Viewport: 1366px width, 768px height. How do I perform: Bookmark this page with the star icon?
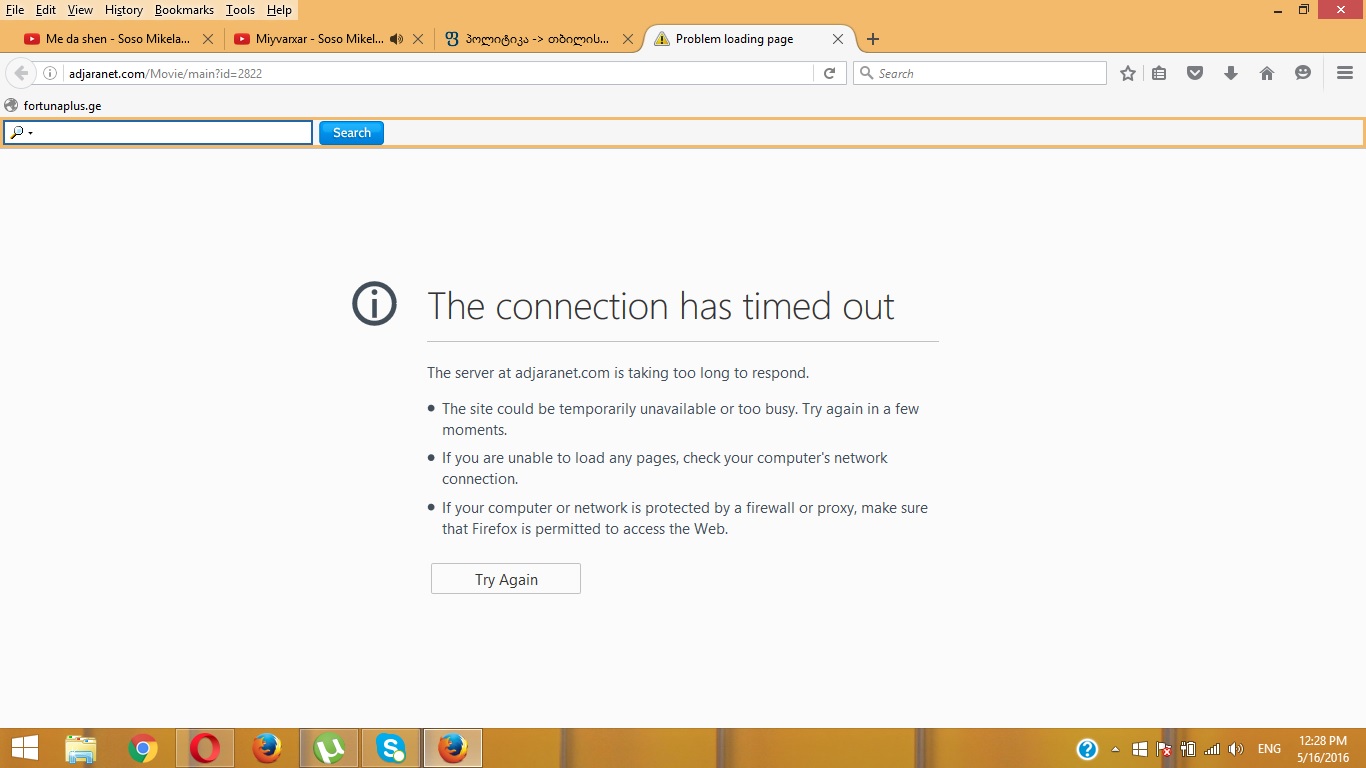[1128, 73]
